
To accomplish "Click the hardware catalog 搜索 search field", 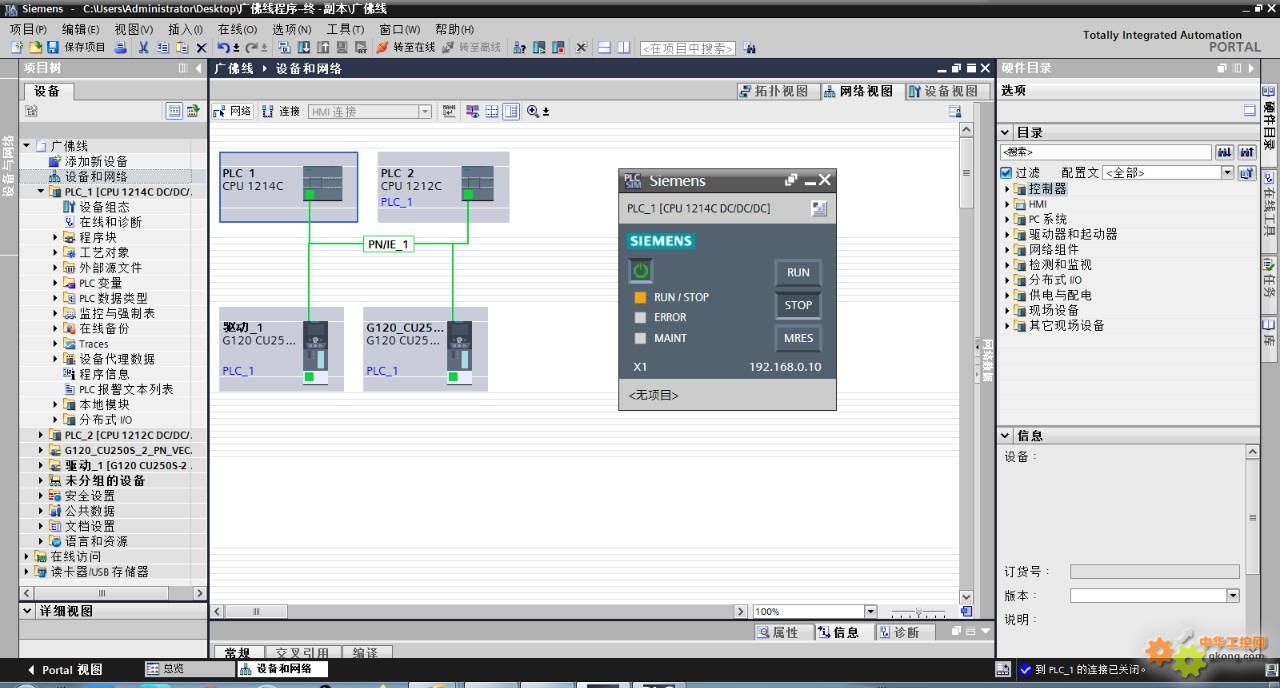I will pos(1106,152).
